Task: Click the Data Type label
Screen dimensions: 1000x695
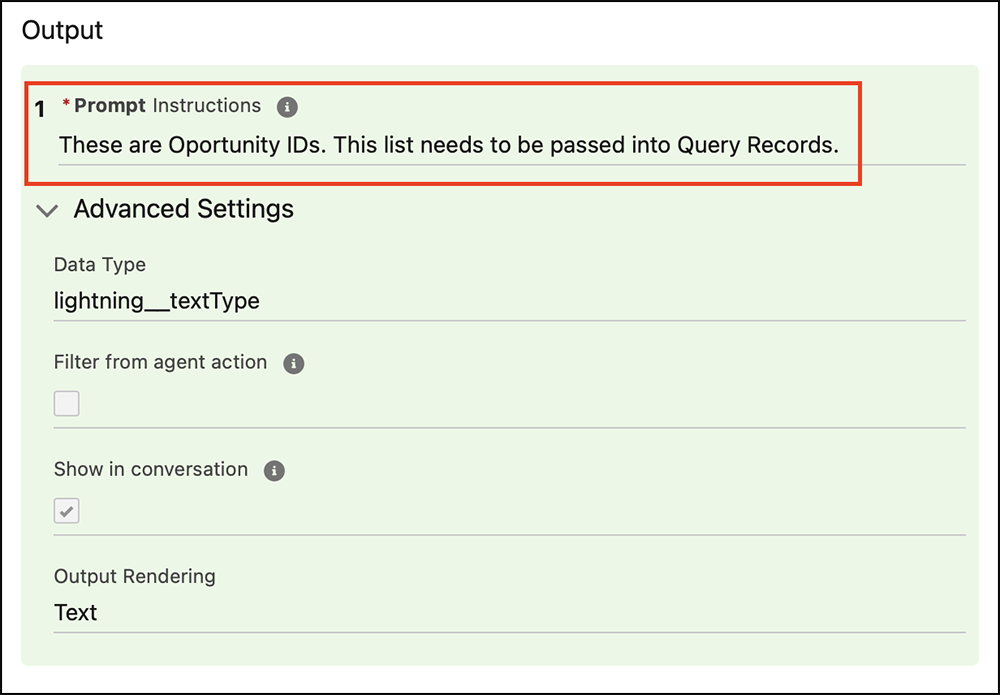Action: (x=99, y=265)
